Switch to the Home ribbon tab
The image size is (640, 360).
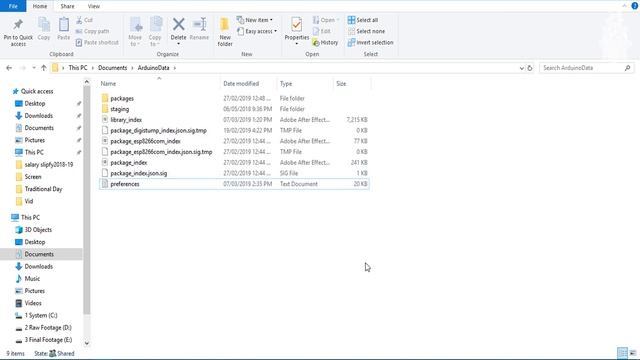click(40, 6)
